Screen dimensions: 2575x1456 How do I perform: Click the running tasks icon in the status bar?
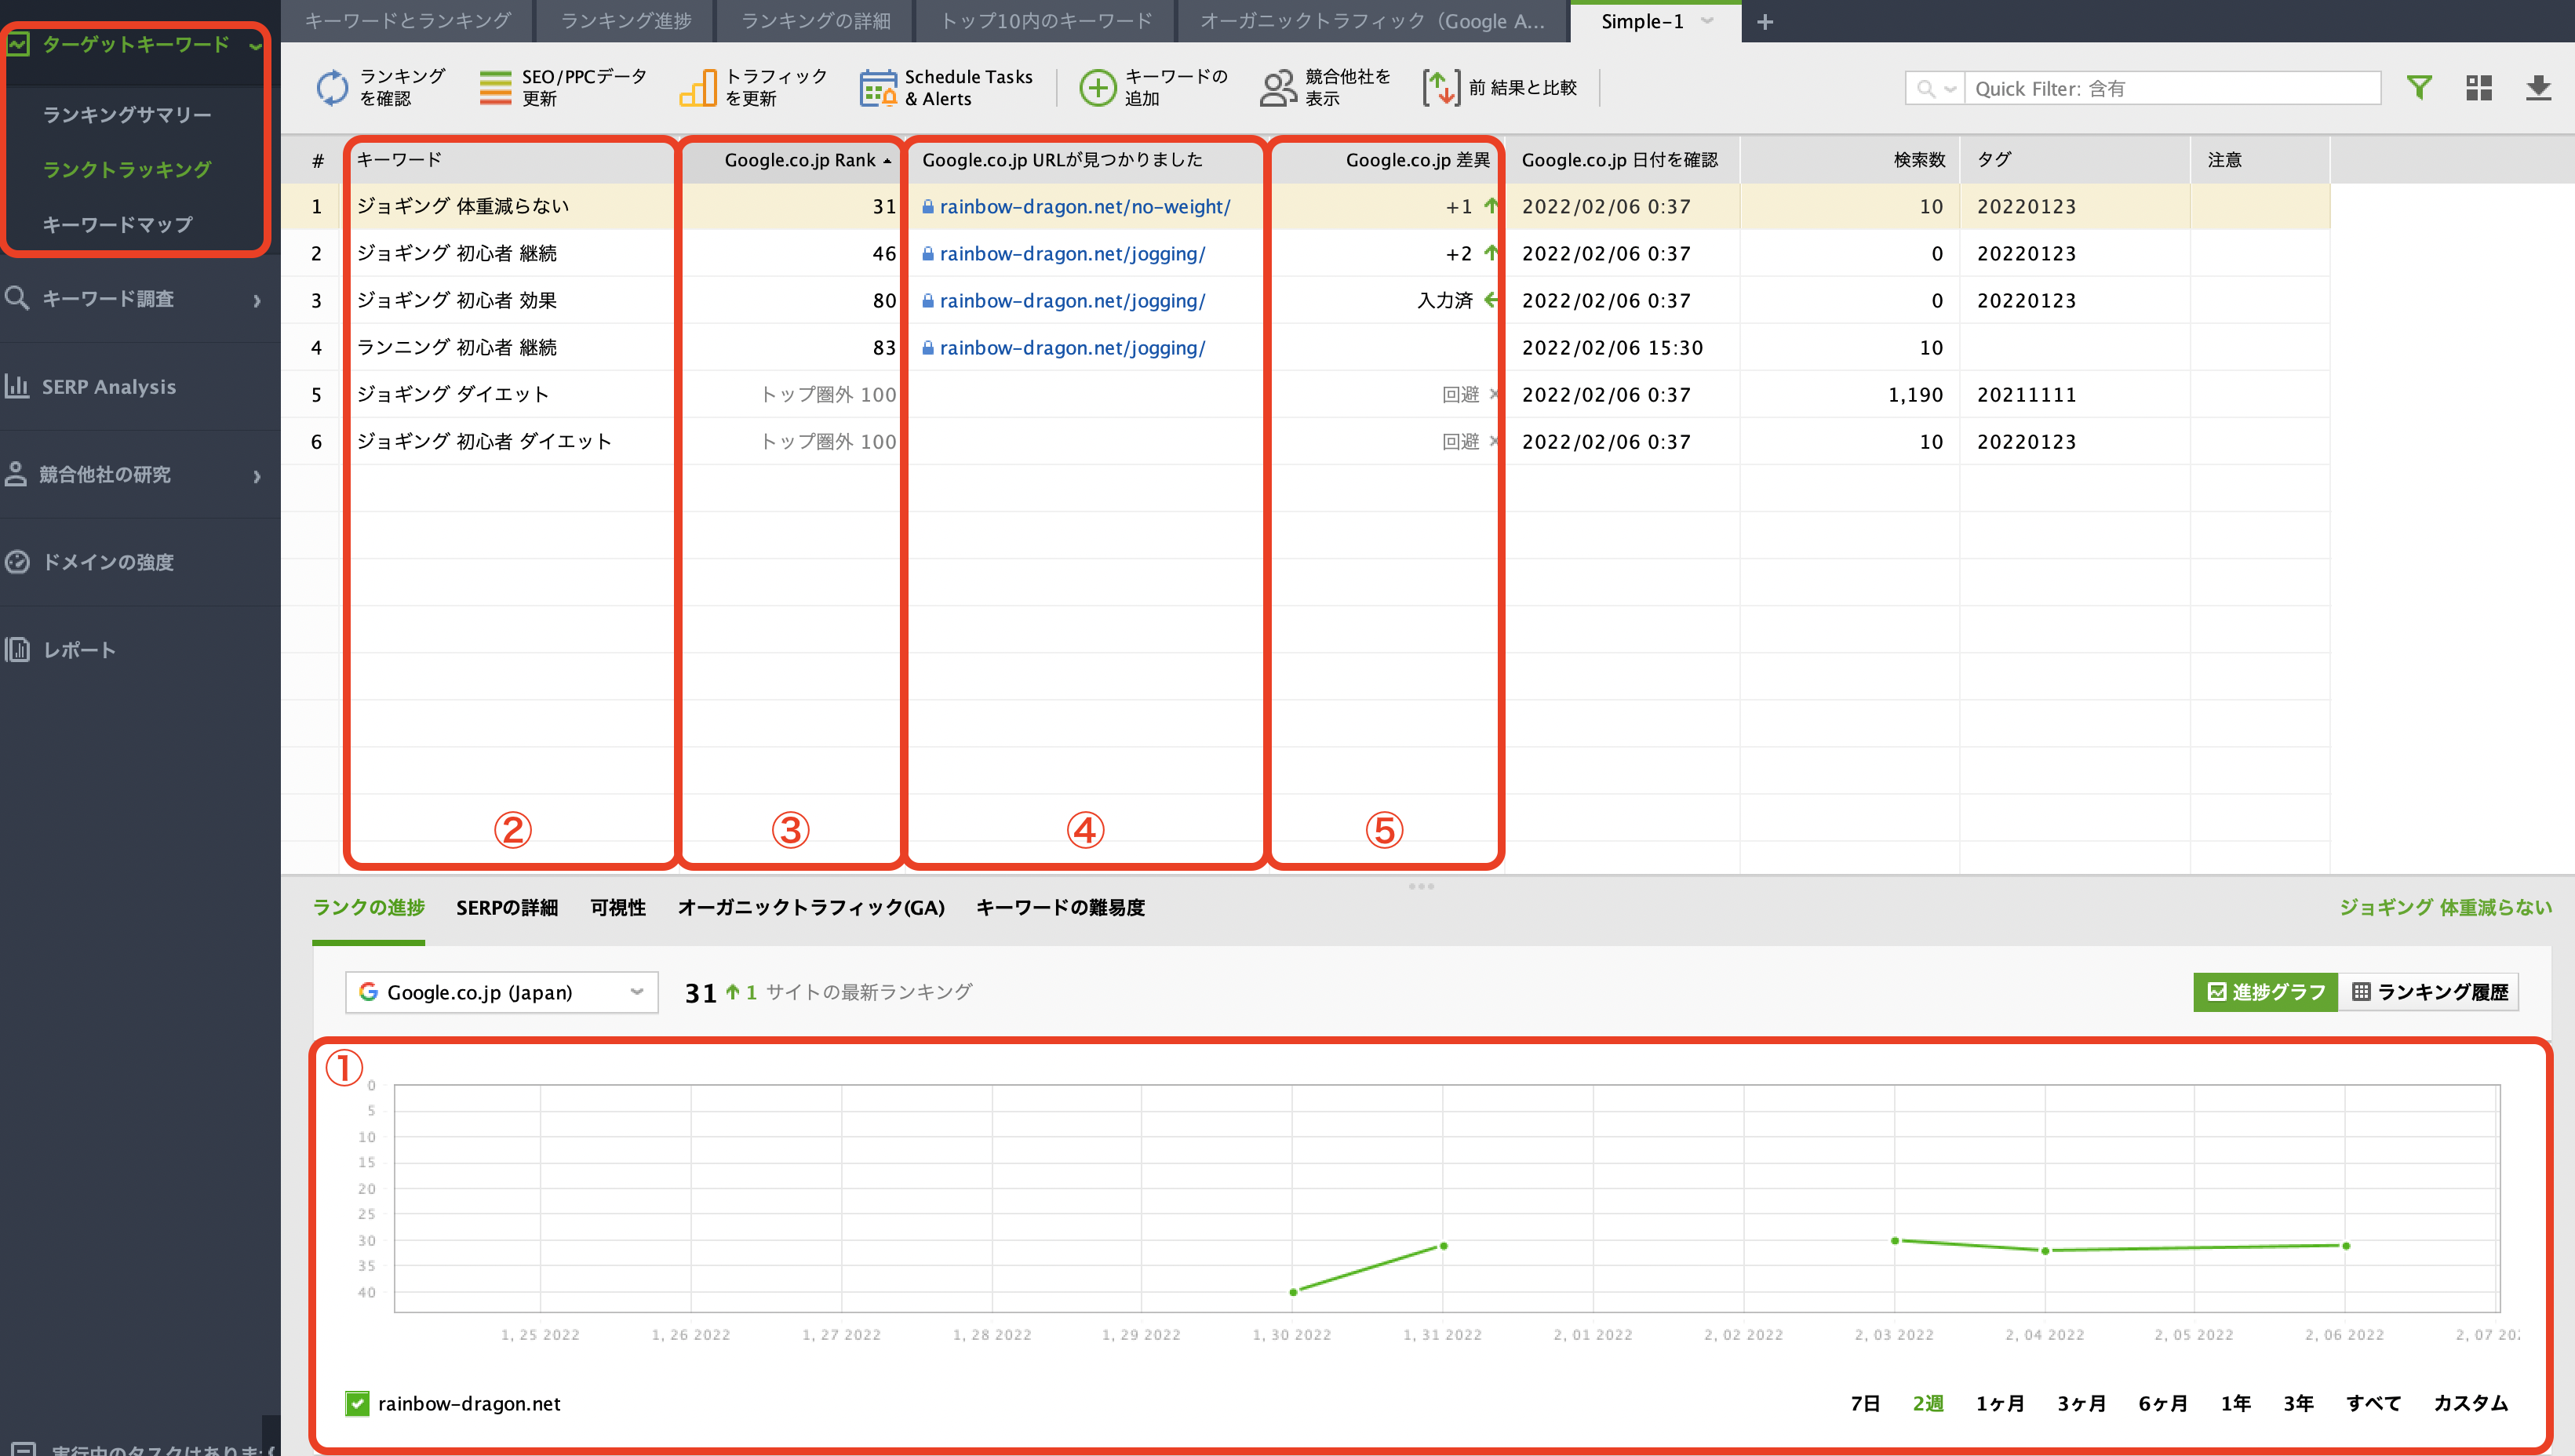tap(22, 1449)
